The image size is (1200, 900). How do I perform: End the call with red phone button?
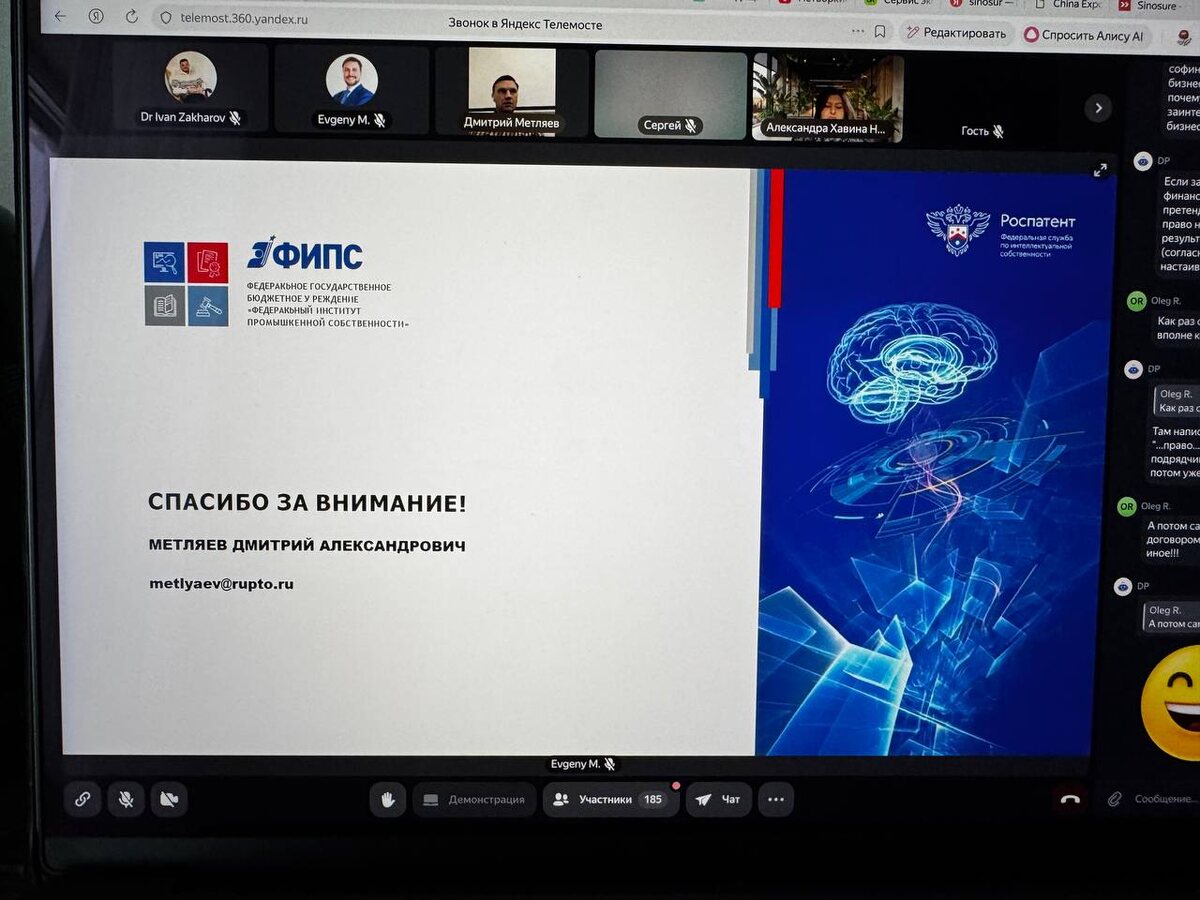(x=1070, y=799)
